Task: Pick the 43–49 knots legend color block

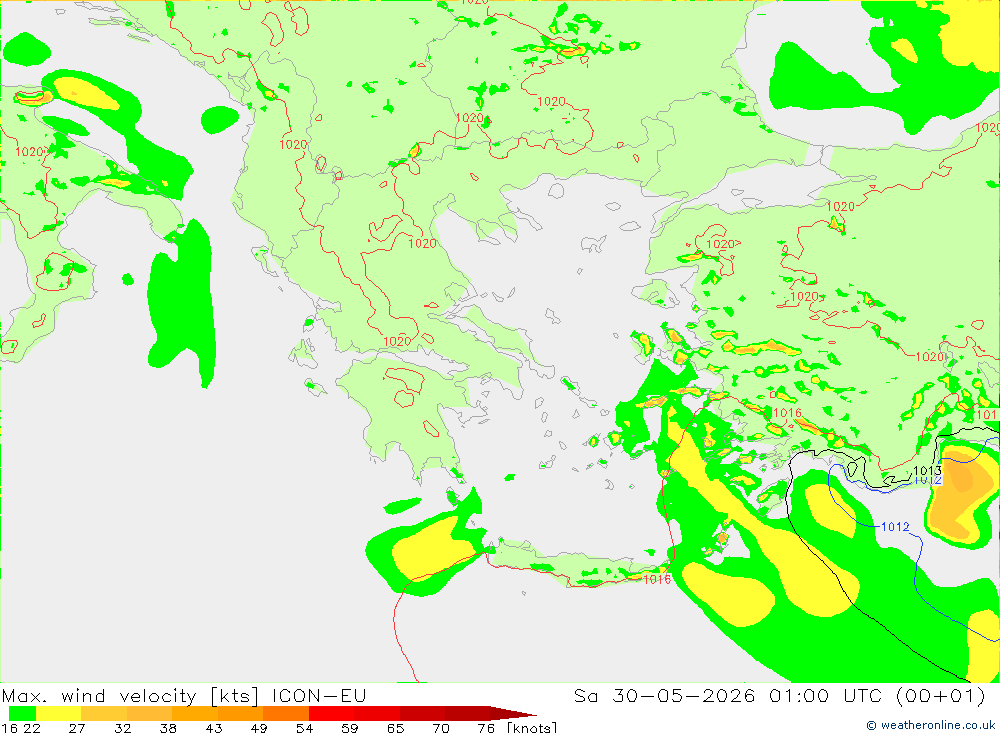Action: click(240, 713)
